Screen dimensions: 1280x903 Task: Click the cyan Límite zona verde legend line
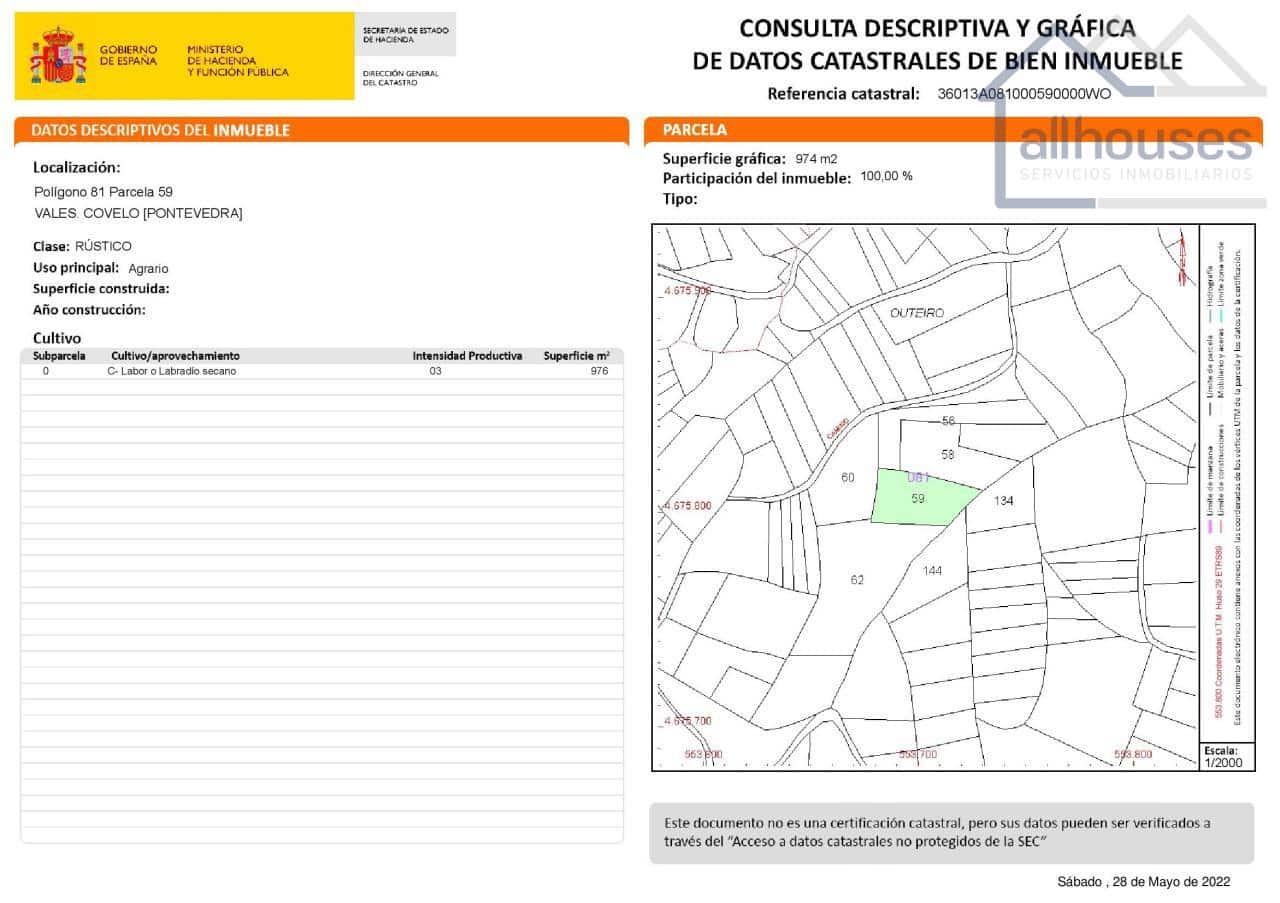click(1221, 315)
